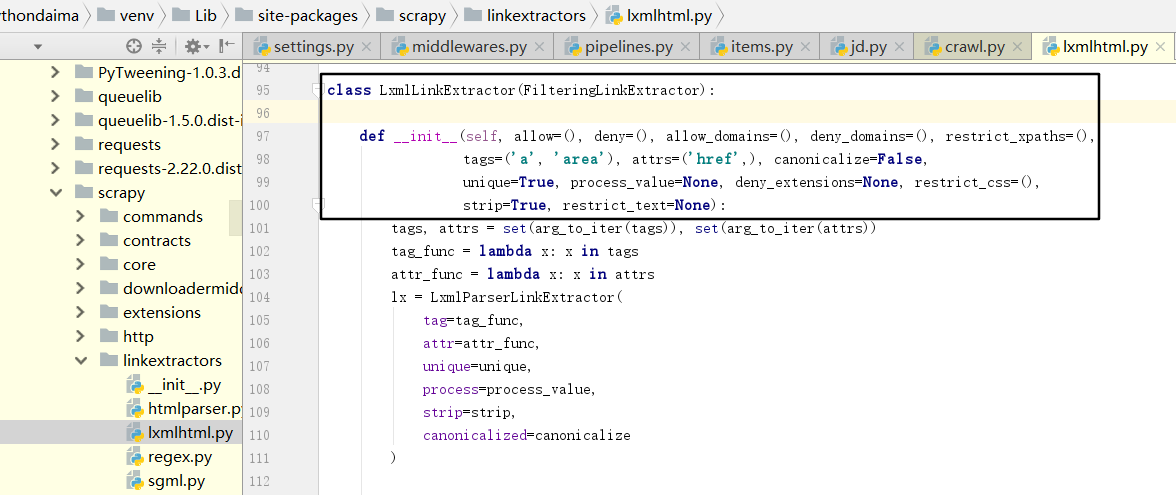1176x495 pixels.
Task: Expand the contracts folder arrow
Action: tap(80, 240)
